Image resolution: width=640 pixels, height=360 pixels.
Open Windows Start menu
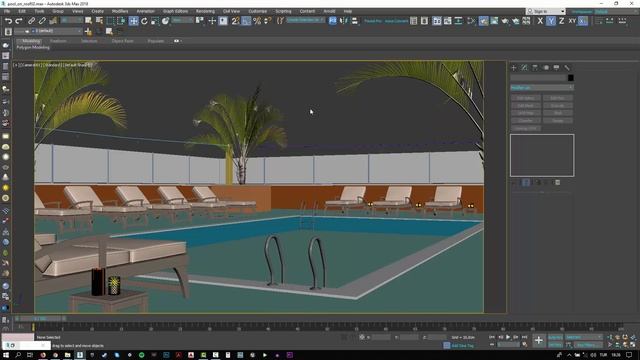tap(6, 355)
